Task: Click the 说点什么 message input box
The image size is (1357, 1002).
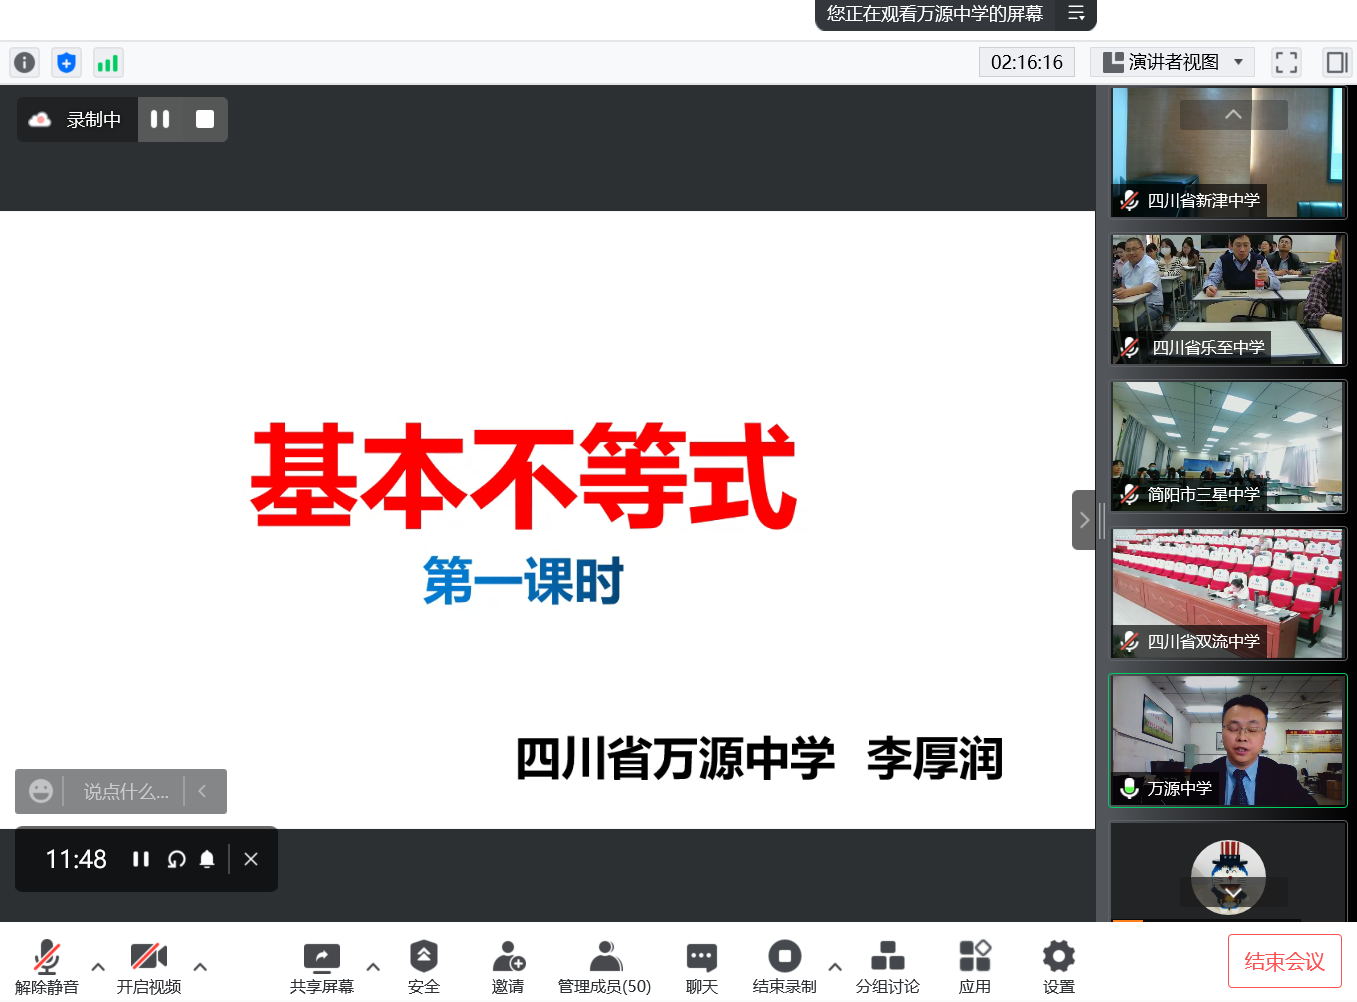Action: [126, 792]
